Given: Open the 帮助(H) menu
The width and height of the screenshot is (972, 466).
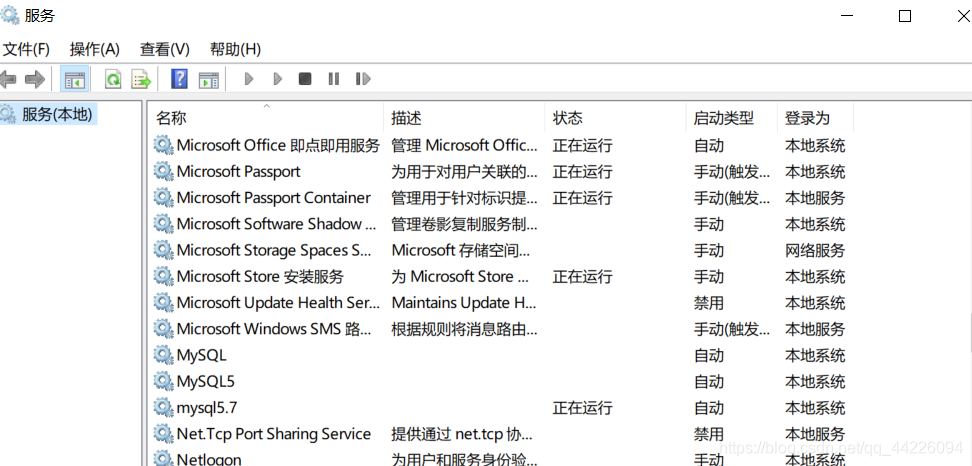Looking at the screenshot, I should tap(235, 49).
